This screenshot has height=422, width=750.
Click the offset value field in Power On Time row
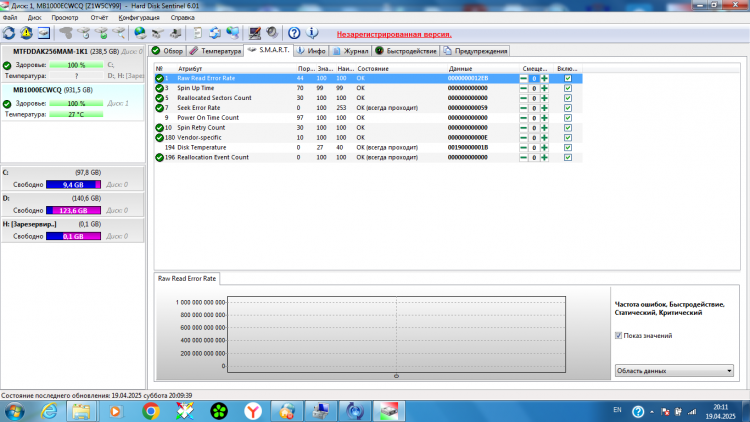click(x=534, y=118)
